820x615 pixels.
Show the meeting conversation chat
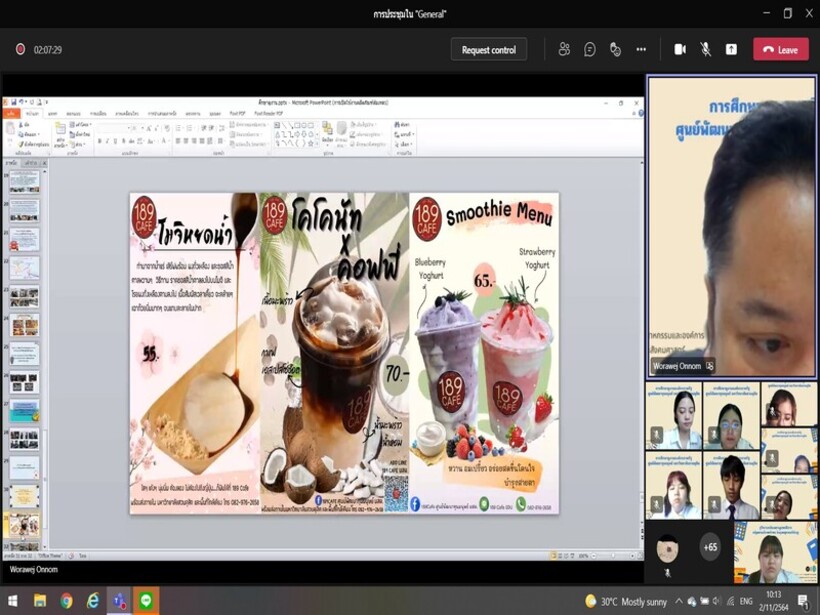click(x=589, y=50)
